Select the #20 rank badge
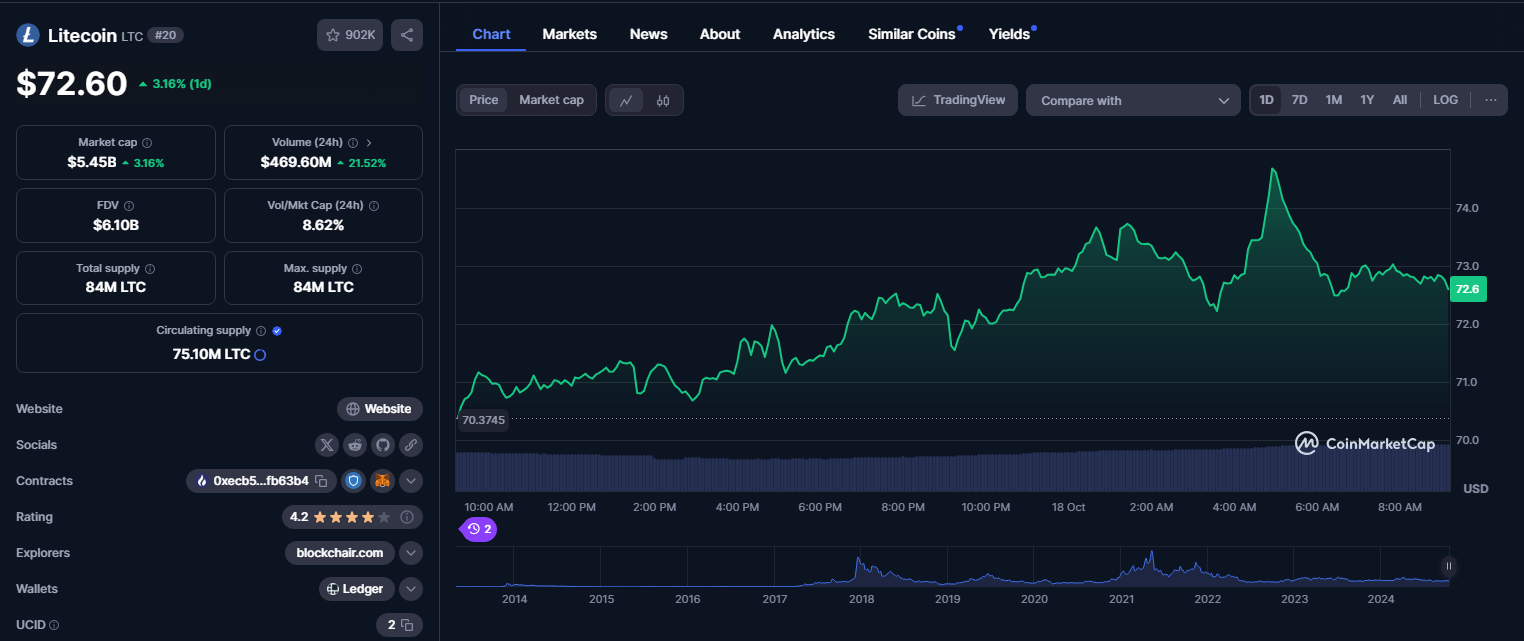The image size is (1524, 641). pyautogui.click(x=165, y=35)
